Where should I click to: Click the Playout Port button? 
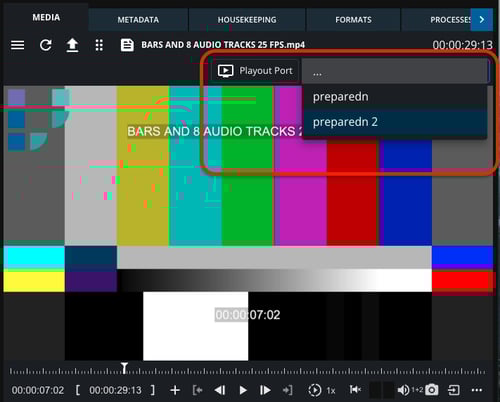coord(255,71)
